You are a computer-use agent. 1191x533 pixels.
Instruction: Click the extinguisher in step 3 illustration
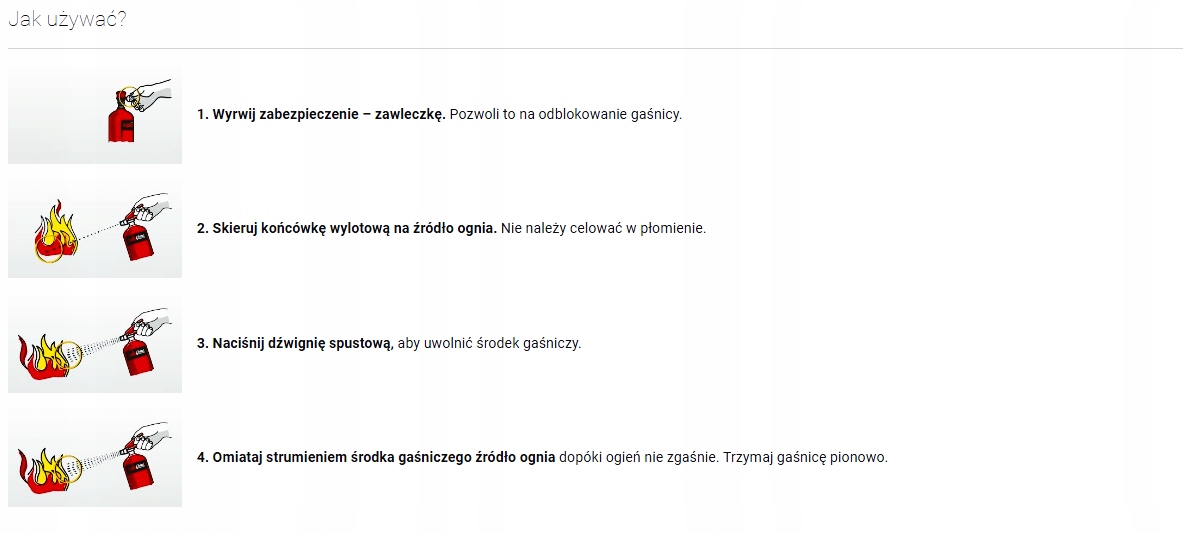point(135,355)
